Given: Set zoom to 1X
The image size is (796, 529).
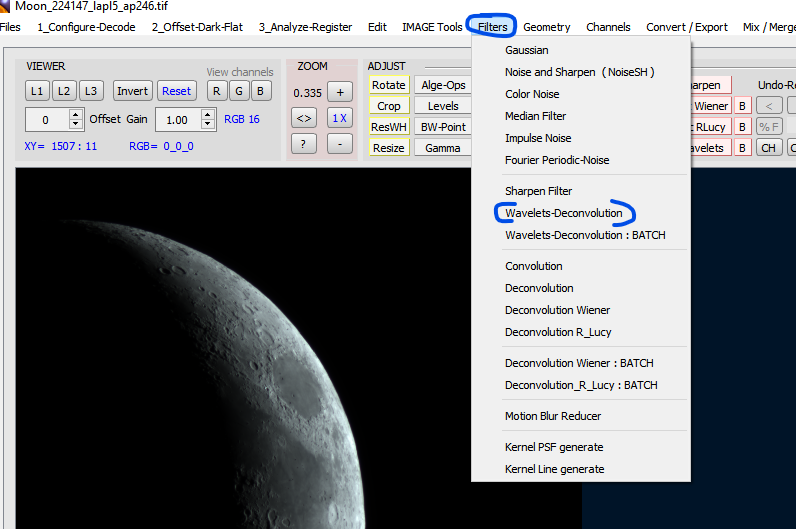Looking at the screenshot, I should 340,118.
